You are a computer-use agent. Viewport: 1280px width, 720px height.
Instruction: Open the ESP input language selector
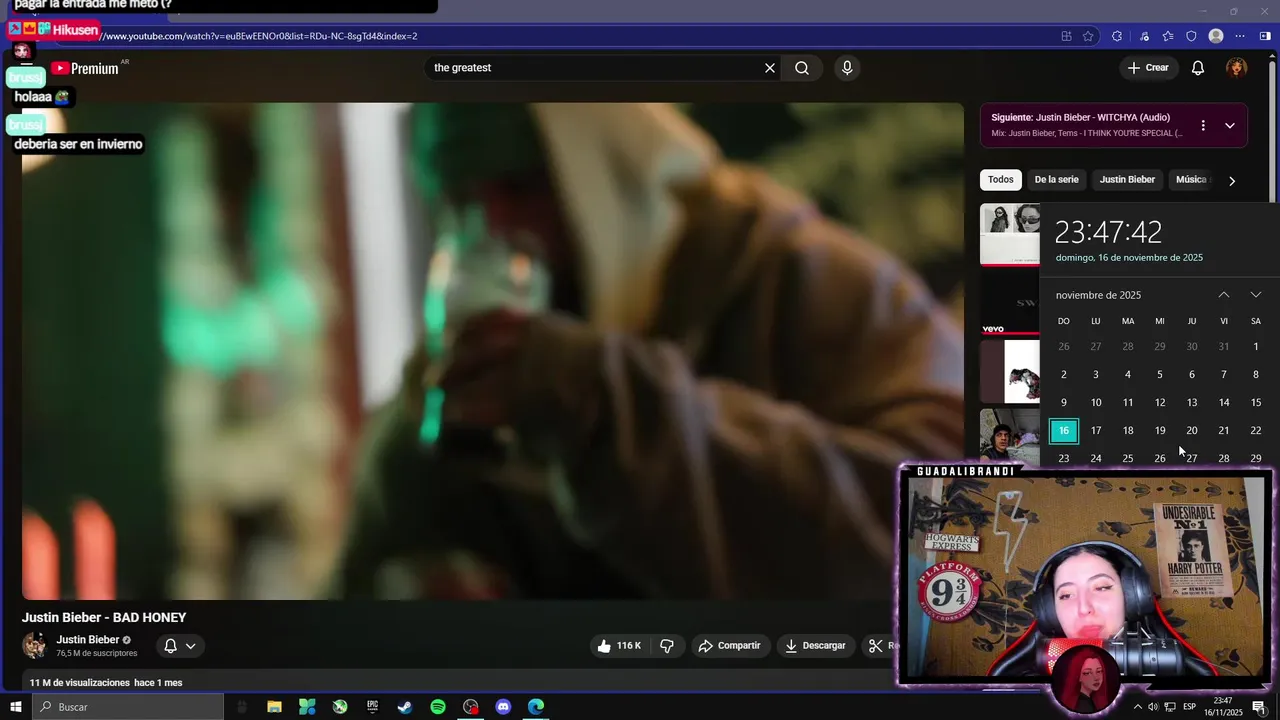tap(1189, 707)
